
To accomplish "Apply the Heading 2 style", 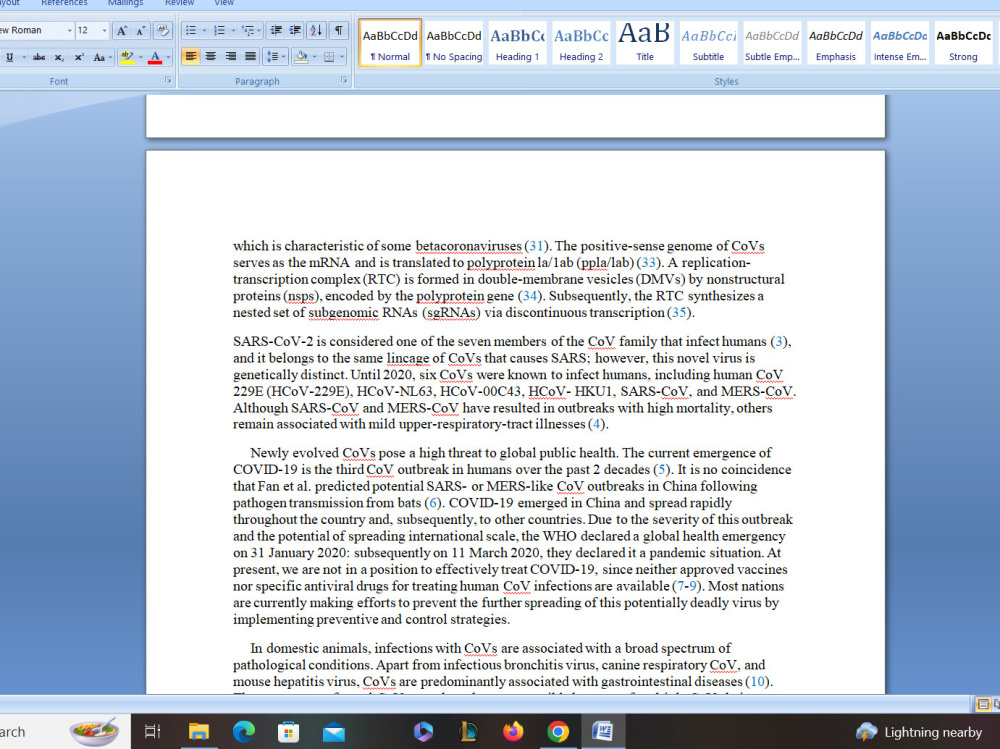I will pyautogui.click(x=581, y=43).
